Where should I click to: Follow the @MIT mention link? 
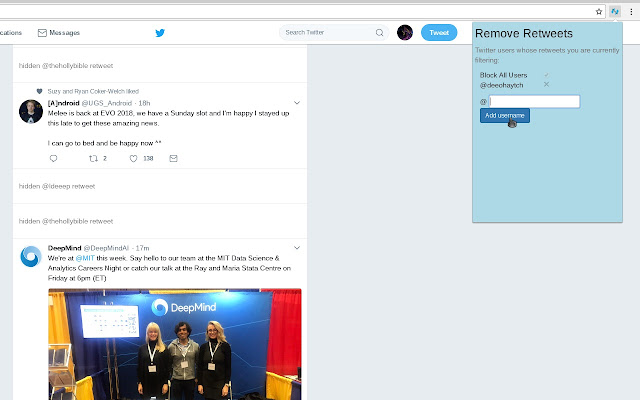click(85, 258)
